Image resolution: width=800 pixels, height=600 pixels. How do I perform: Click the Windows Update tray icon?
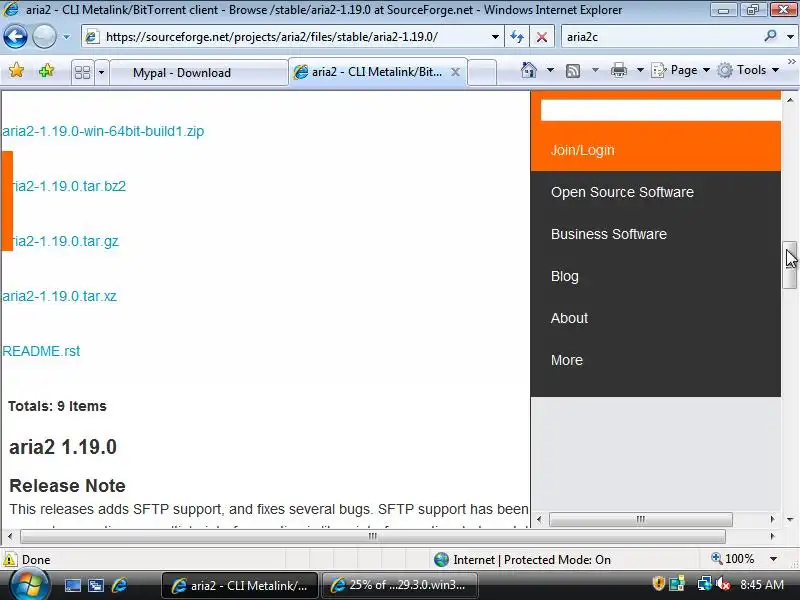(677, 583)
